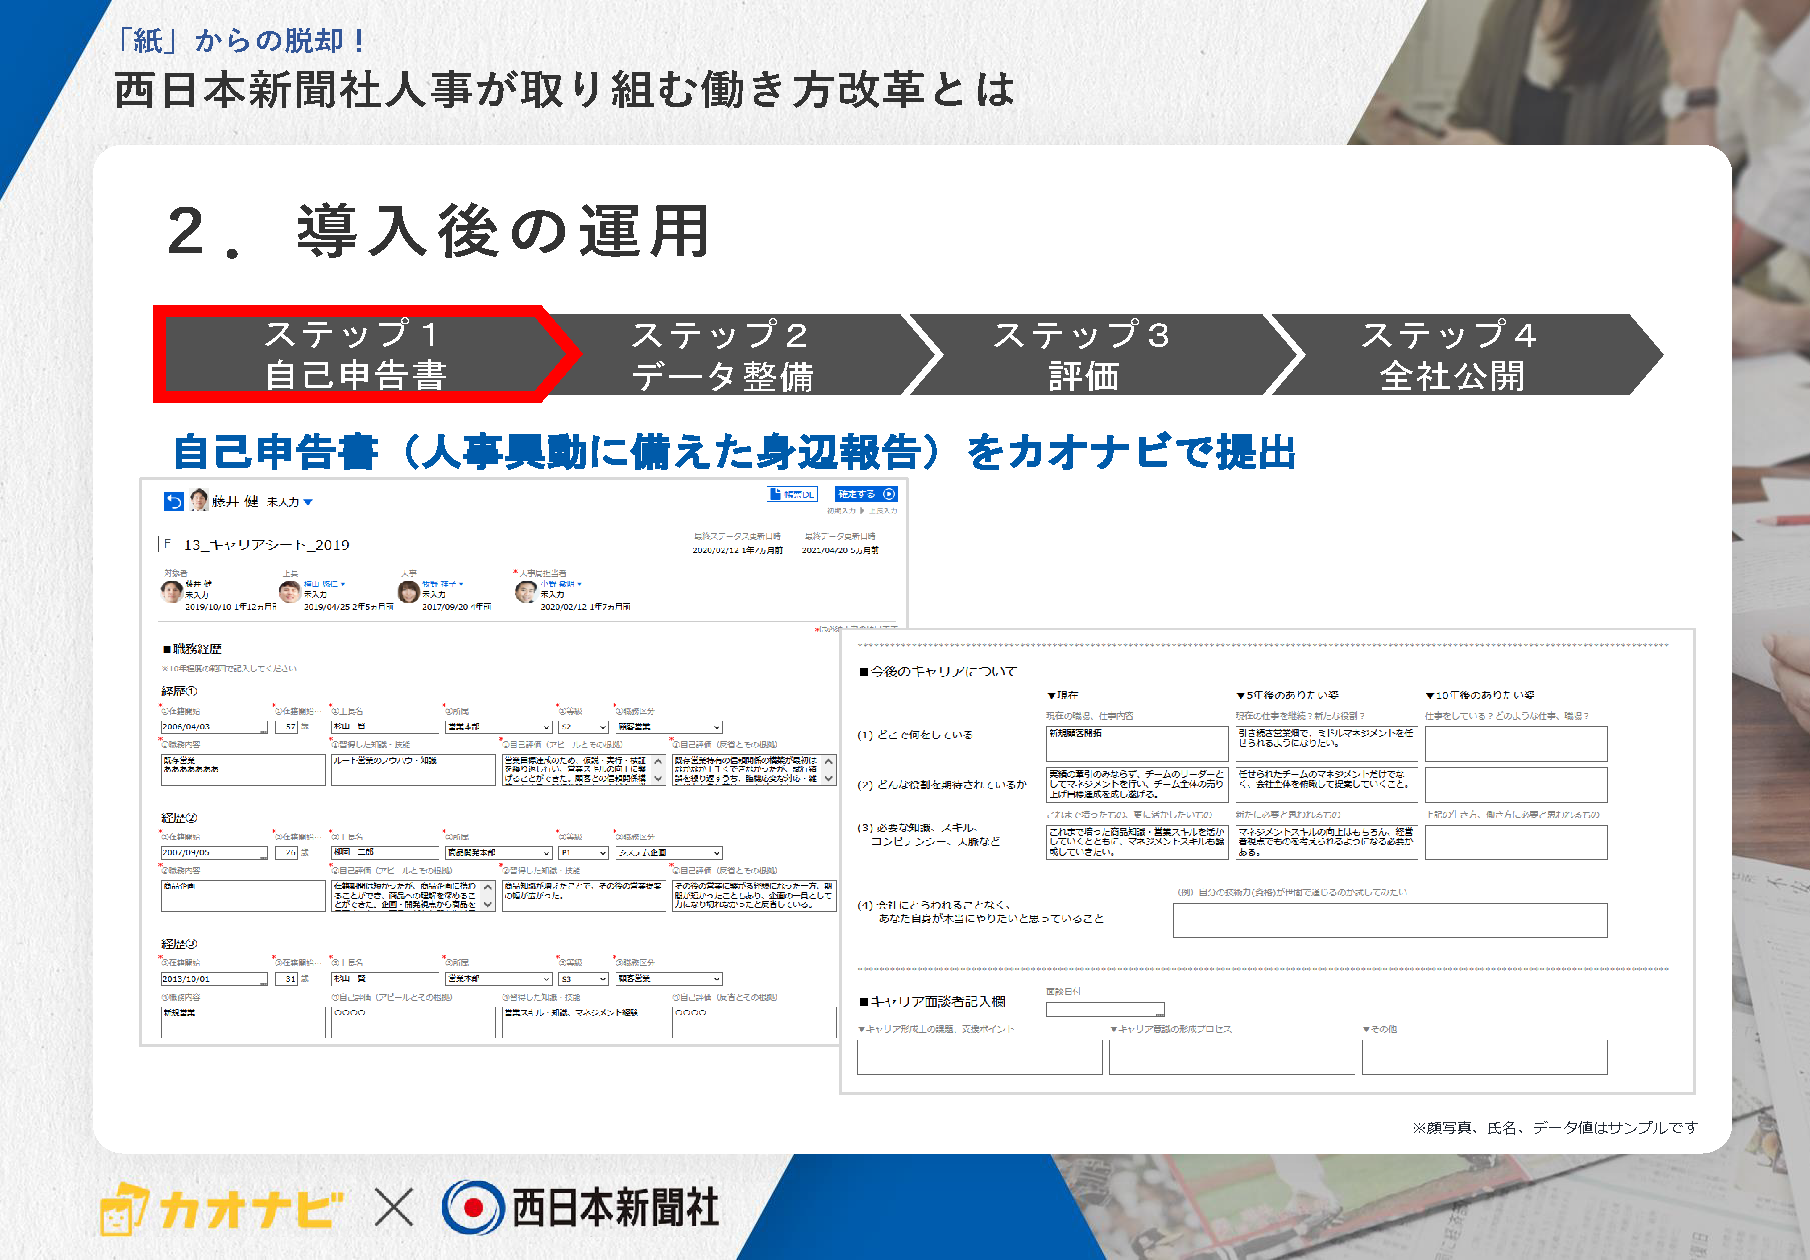Open the 上長 name dropdown arrow
1810x1260 pixels.
pyautogui.click(x=343, y=584)
